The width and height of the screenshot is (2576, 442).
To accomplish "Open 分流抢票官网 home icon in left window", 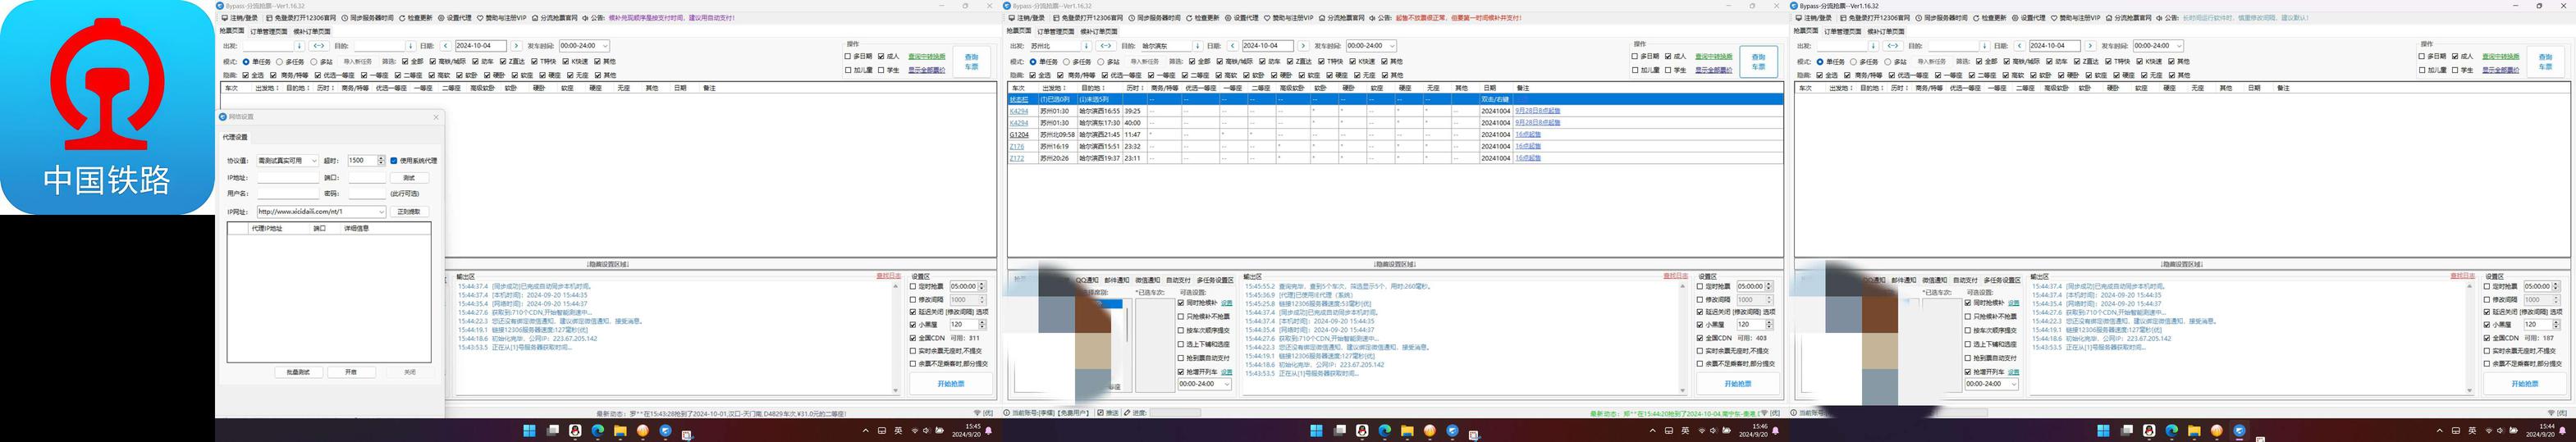I will pyautogui.click(x=535, y=18).
